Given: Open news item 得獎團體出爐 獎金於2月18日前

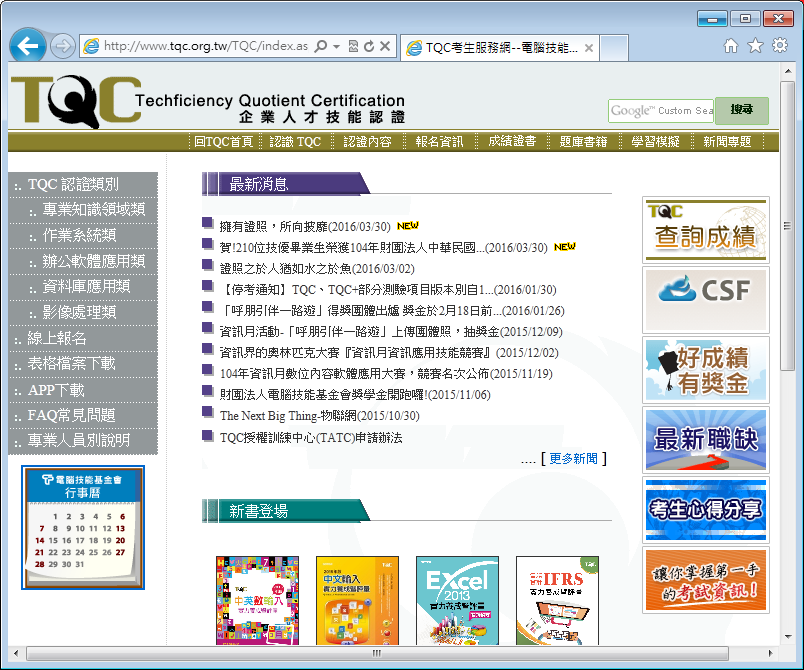Looking at the screenshot, I should [x=392, y=311].
